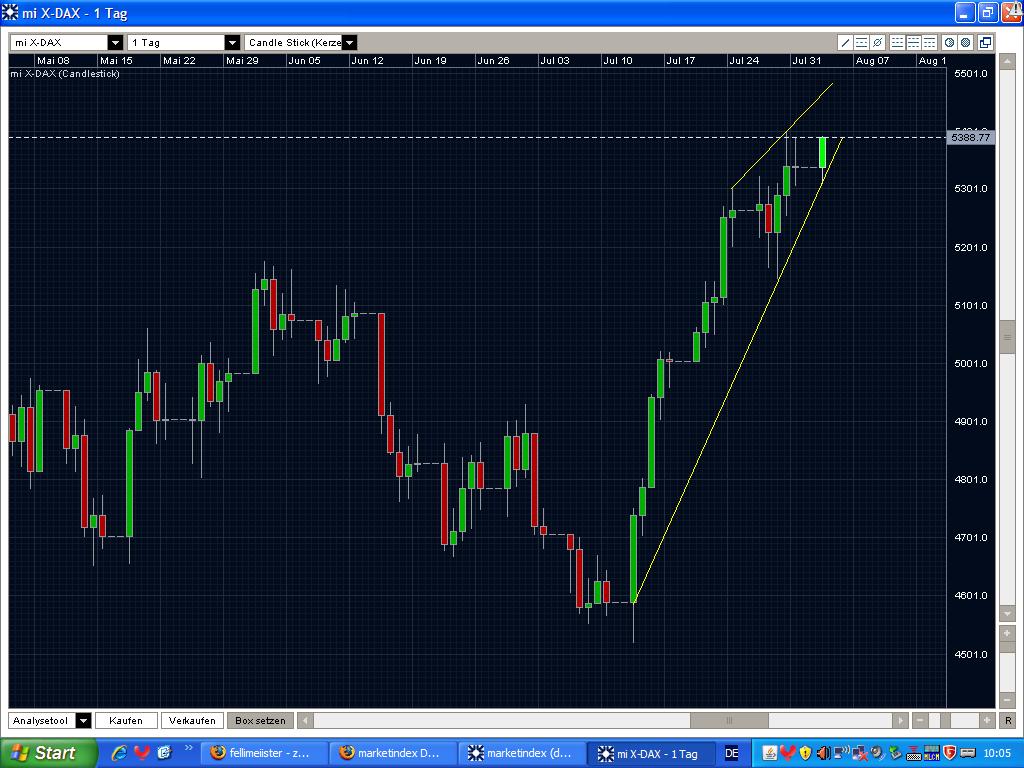Select the trend line drawing tool
The width and height of the screenshot is (1024, 768).
click(845, 42)
